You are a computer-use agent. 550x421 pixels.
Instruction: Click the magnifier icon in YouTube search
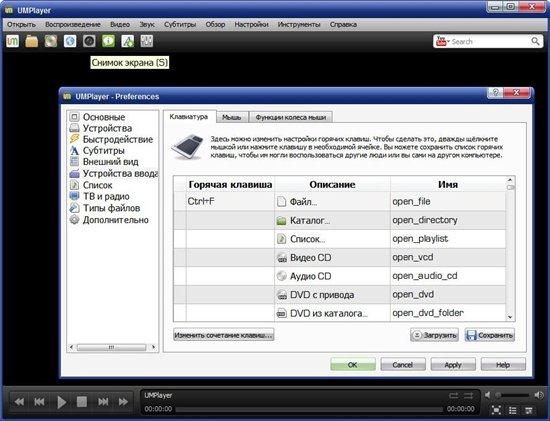535,41
